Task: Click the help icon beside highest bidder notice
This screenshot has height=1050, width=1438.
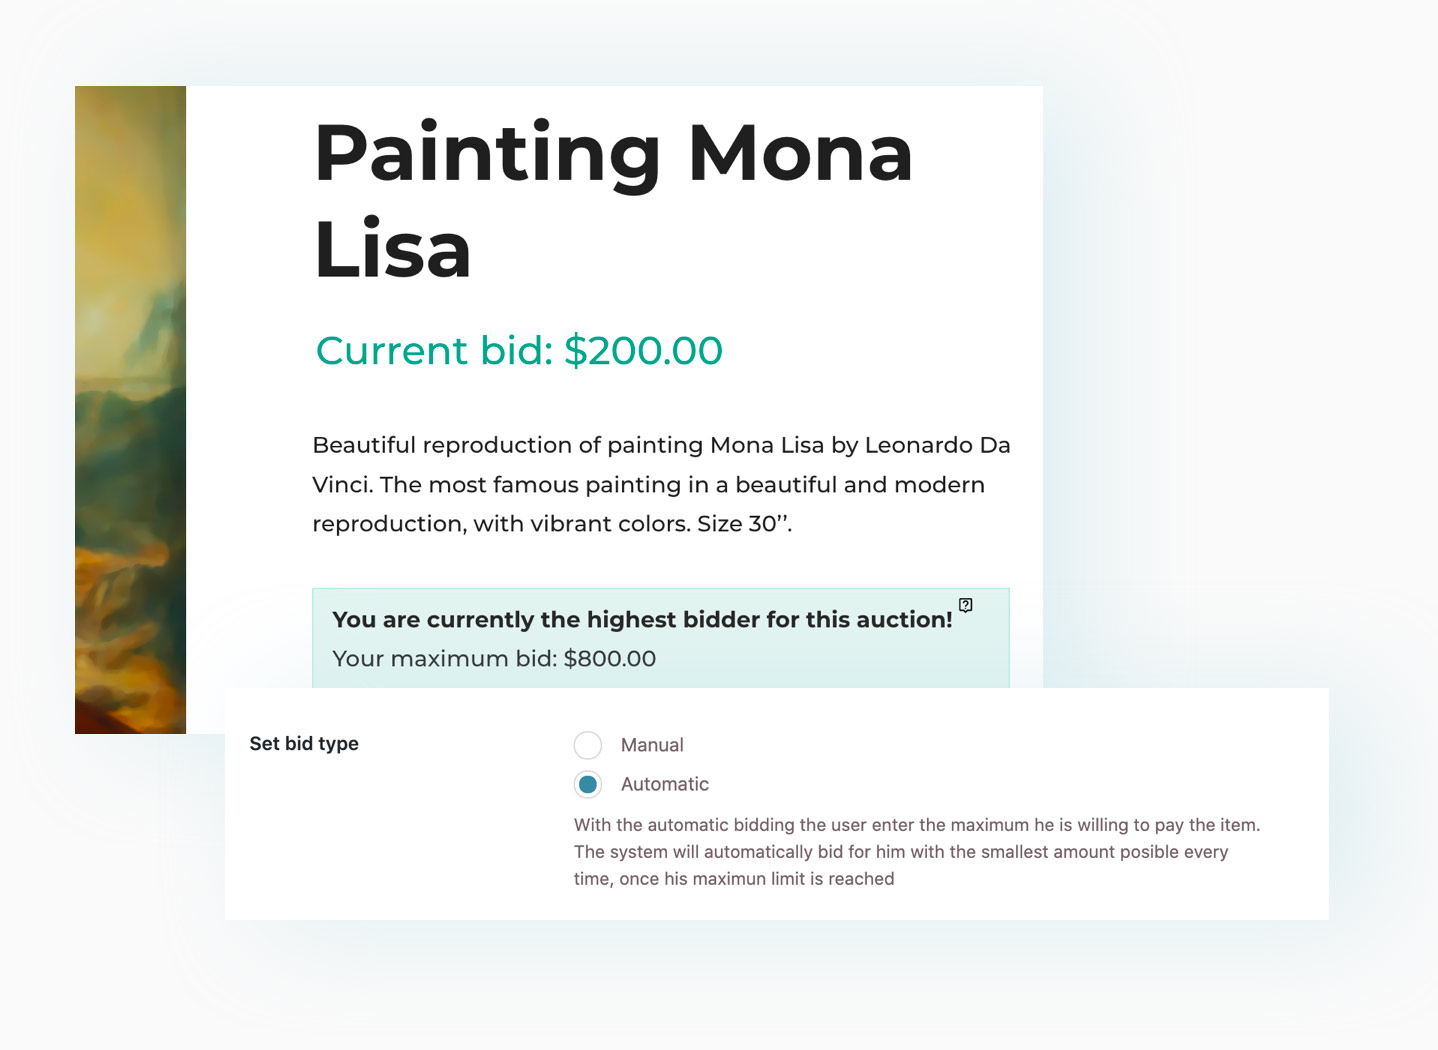Action: coord(965,605)
